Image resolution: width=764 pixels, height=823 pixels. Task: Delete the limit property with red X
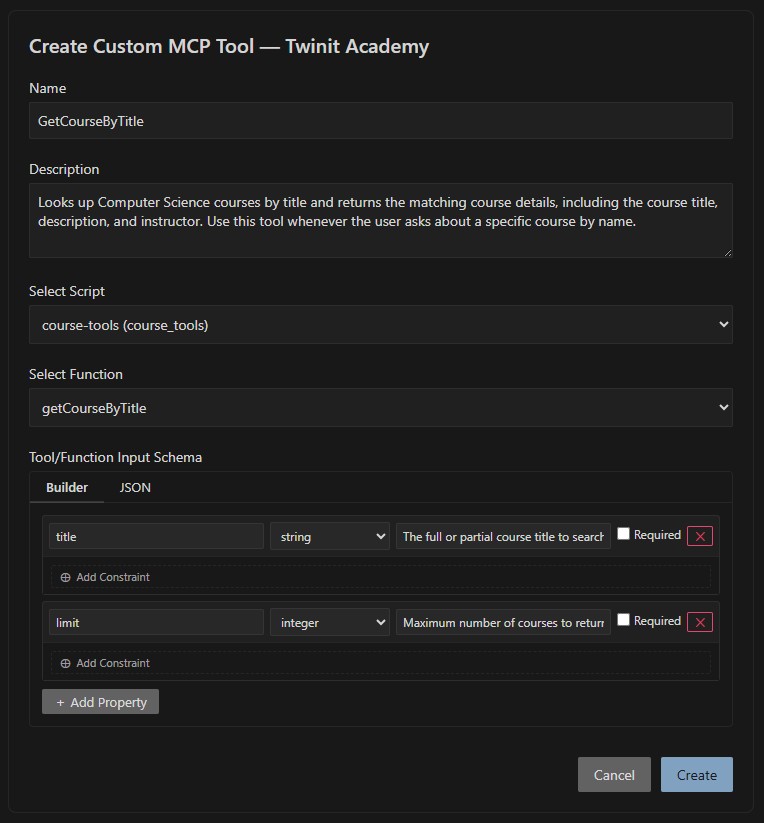point(699,622)
